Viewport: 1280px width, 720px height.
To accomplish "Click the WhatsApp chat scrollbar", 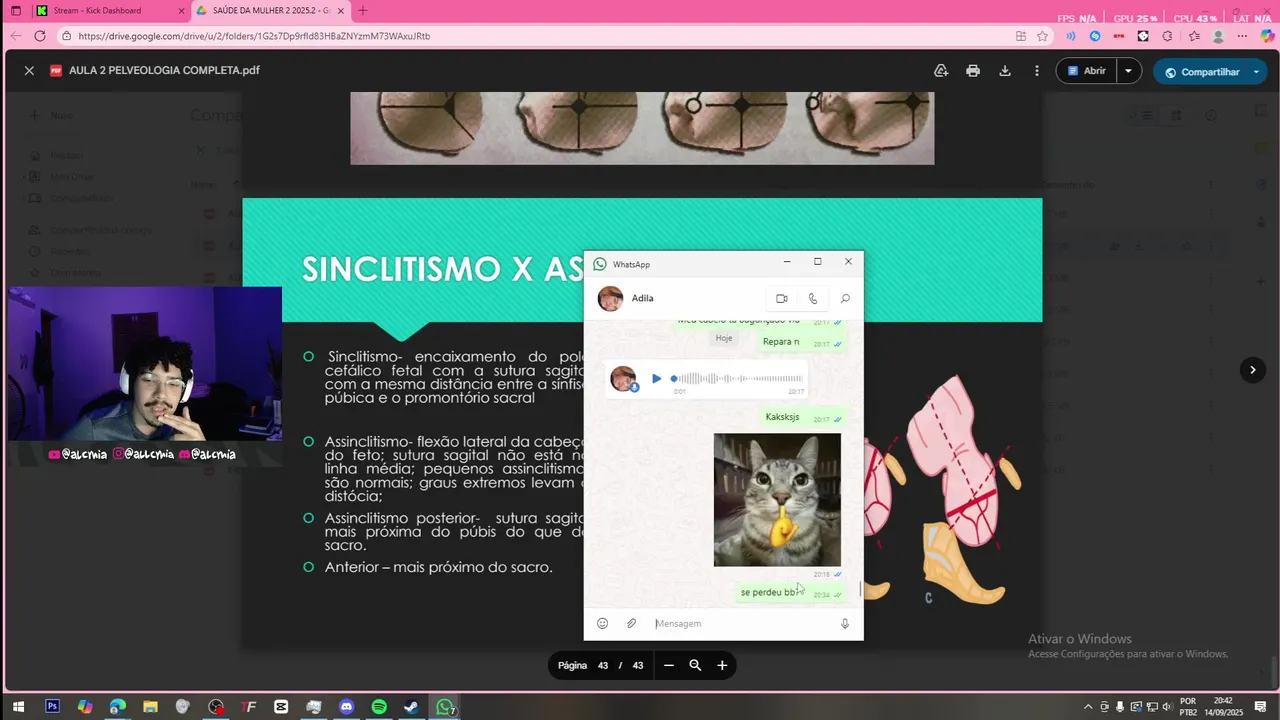I will (860, 589).
